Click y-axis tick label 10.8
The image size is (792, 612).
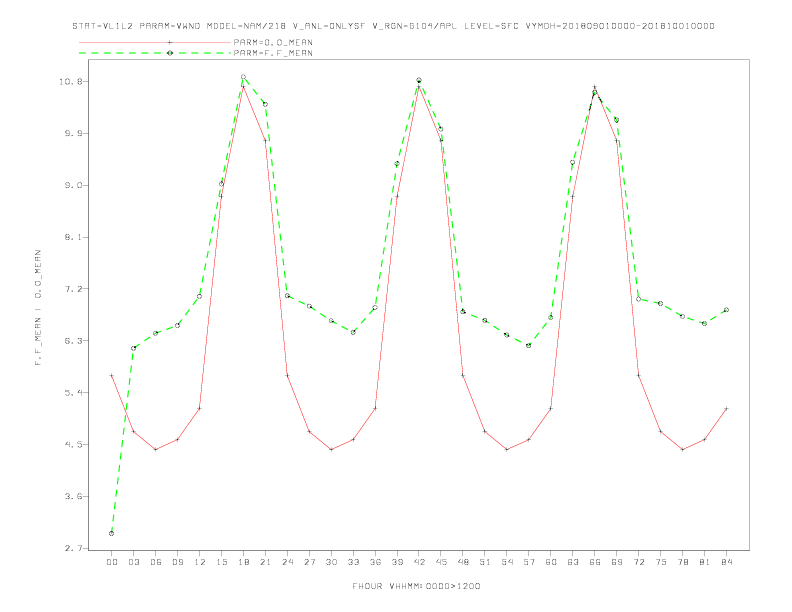70,81
